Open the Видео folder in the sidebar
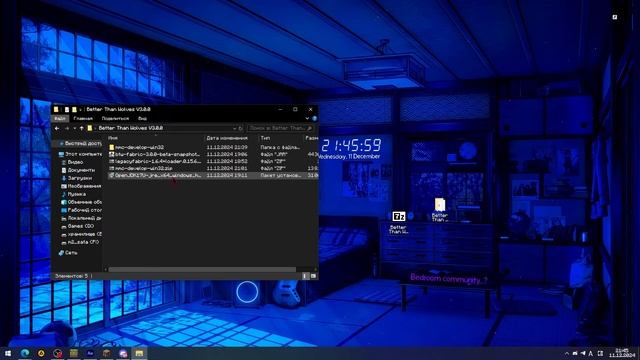This screenshot has height=360, width=640. tap(72, 162)
